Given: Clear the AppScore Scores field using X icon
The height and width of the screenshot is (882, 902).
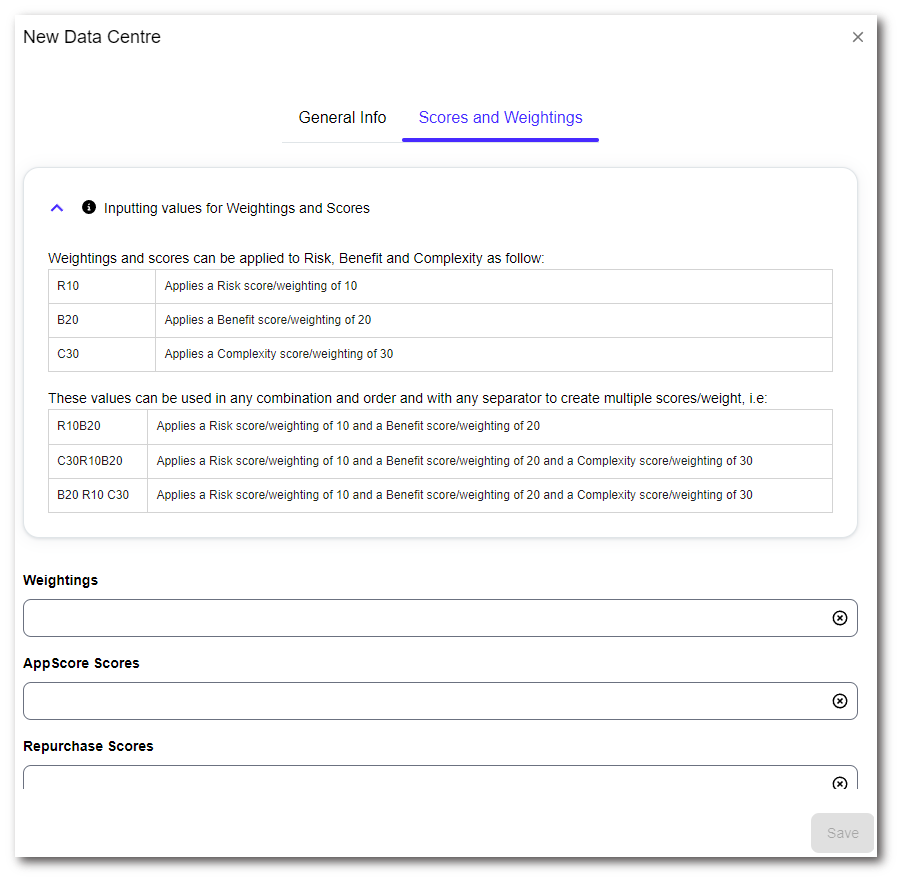Looking at the screenshot, I should coord(840,701).
